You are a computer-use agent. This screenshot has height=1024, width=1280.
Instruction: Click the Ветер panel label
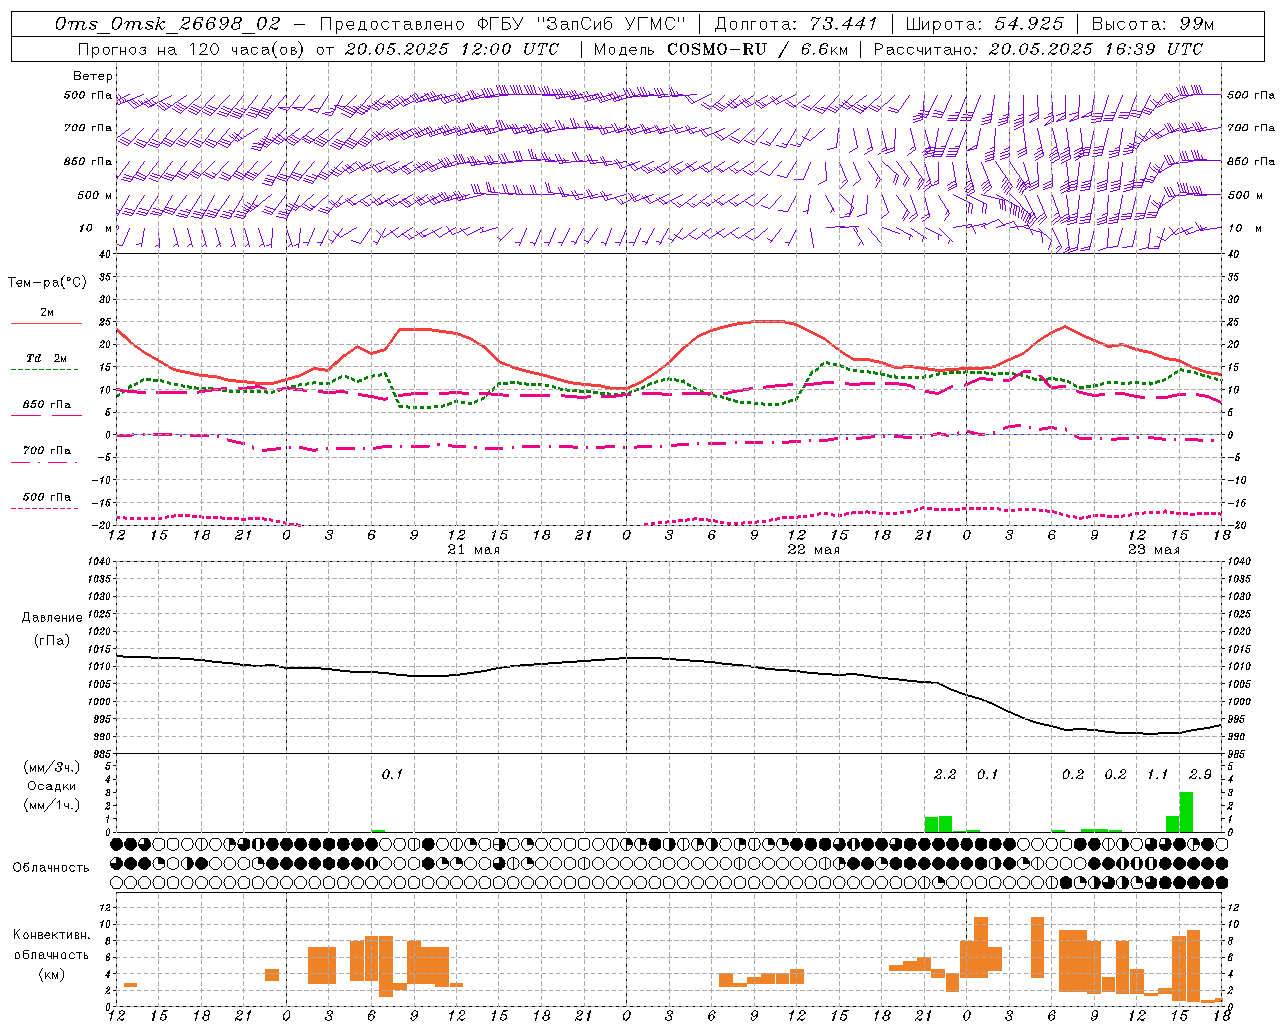(93, 76)
